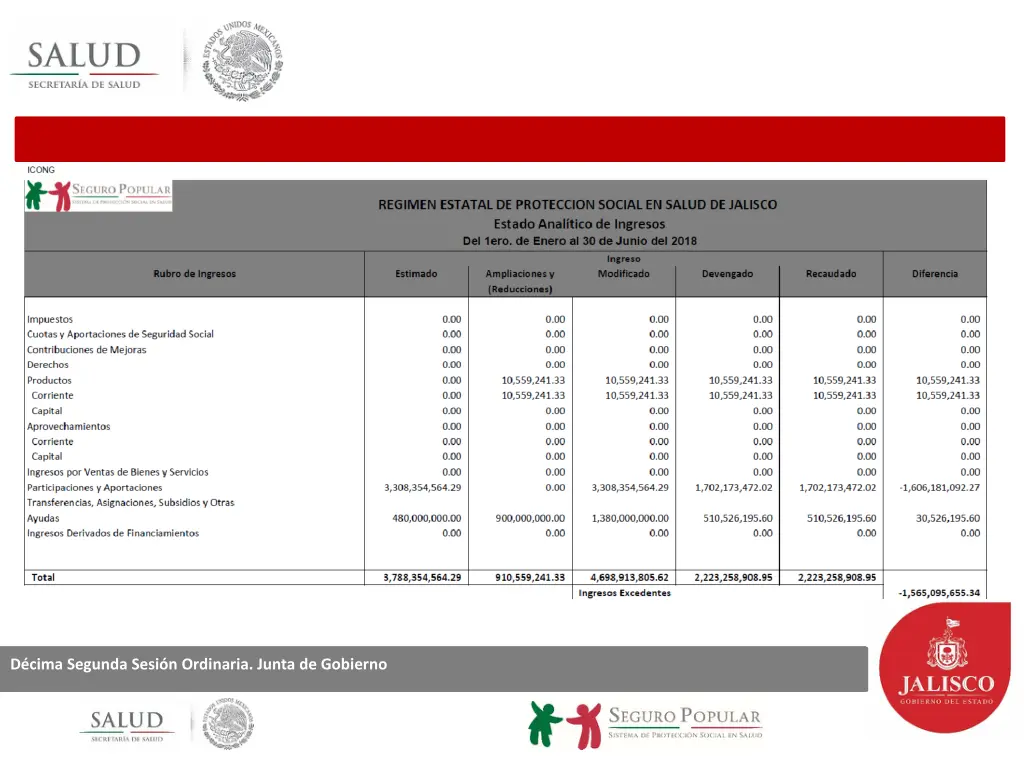Select 'Transferencias, Asignaciones, Subsidios y Otras' label
The height and width of the screenshot is (768, 1024).
pyautogui.click(x=130, y=503)
